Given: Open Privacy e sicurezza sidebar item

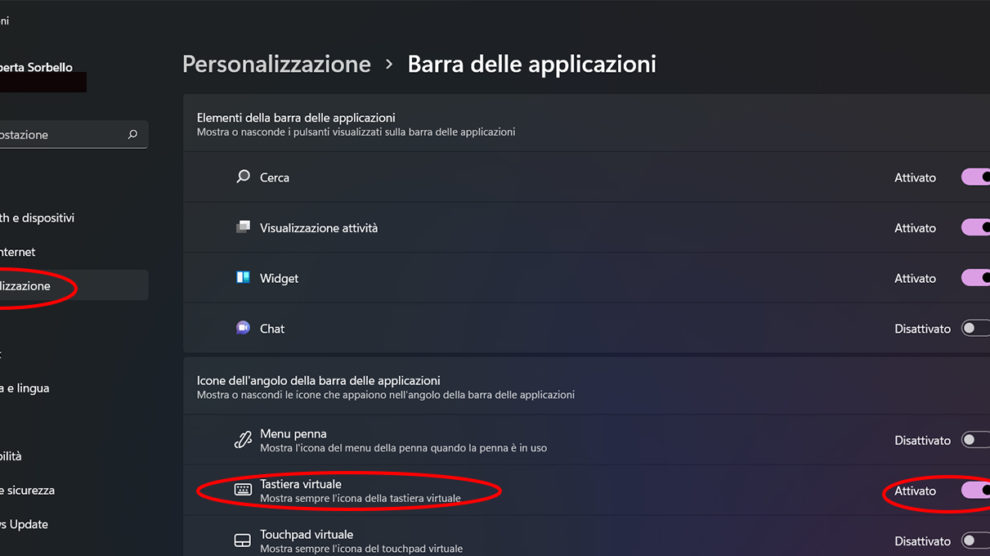Looking at the screenshot, I should [x=27, y=490].
